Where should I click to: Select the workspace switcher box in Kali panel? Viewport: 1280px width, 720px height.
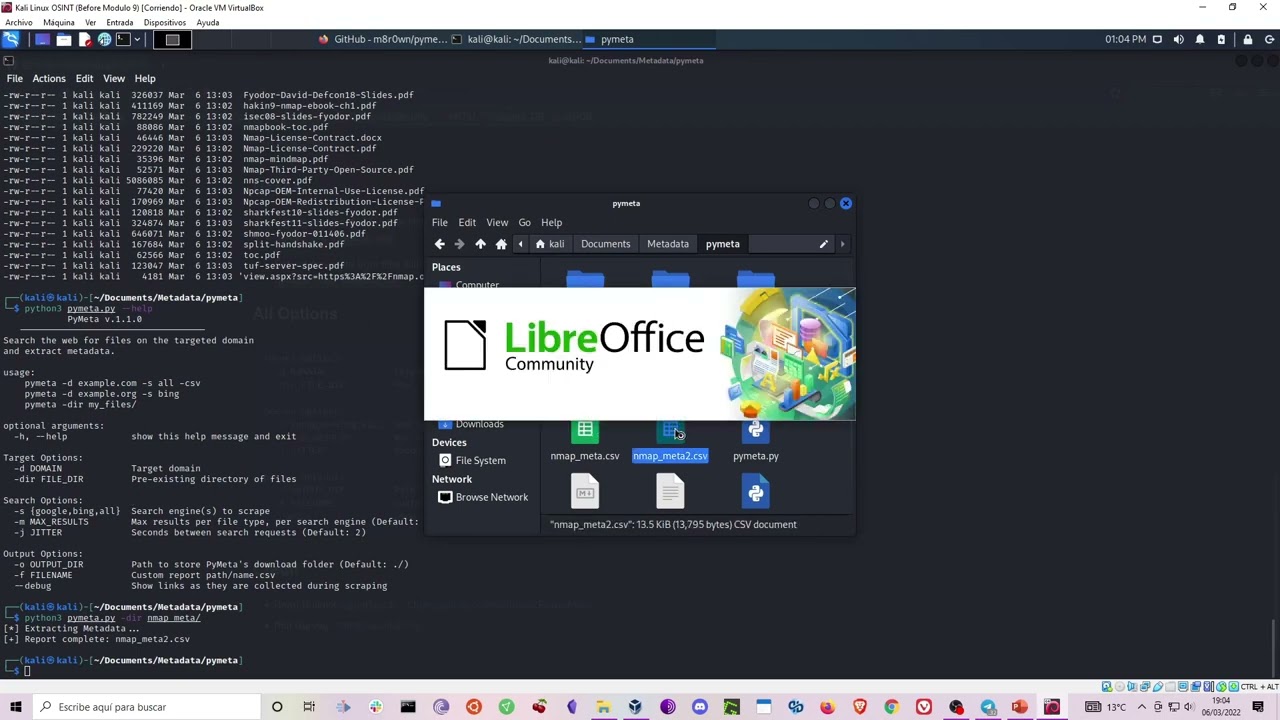pos(172,39)
